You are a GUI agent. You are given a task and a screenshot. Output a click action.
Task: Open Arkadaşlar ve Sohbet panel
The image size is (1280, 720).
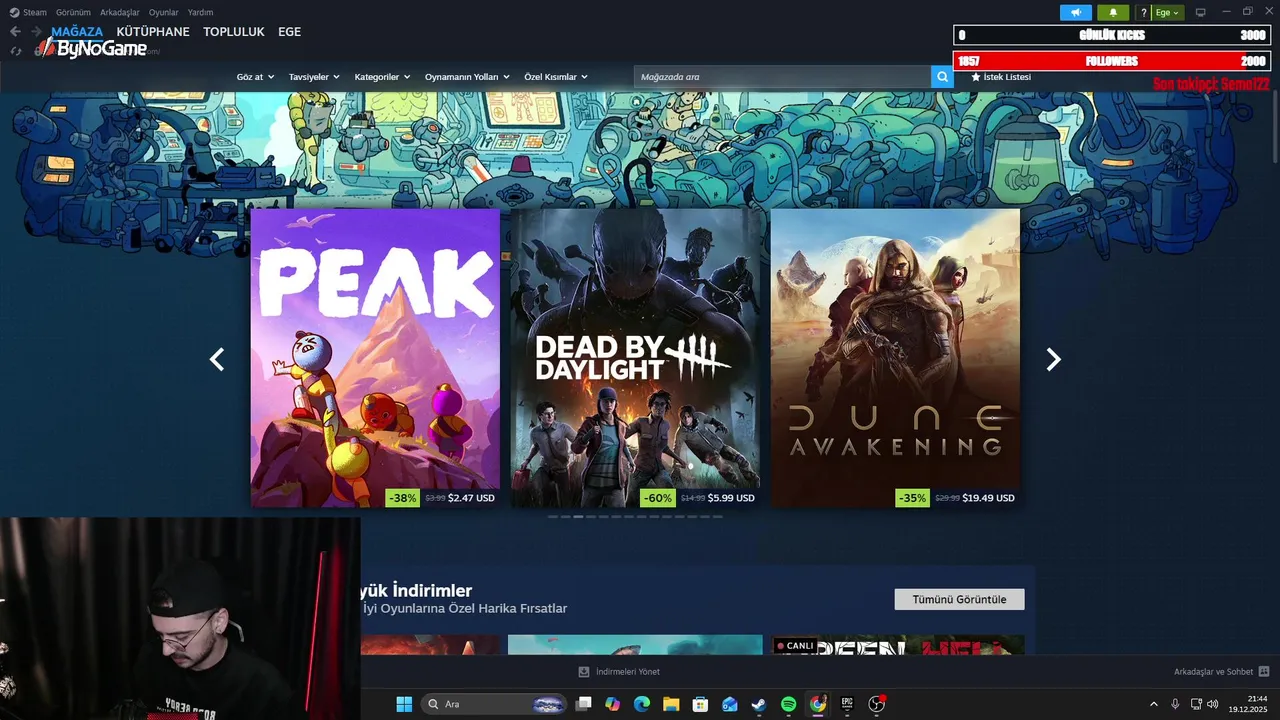point(1213,672)
